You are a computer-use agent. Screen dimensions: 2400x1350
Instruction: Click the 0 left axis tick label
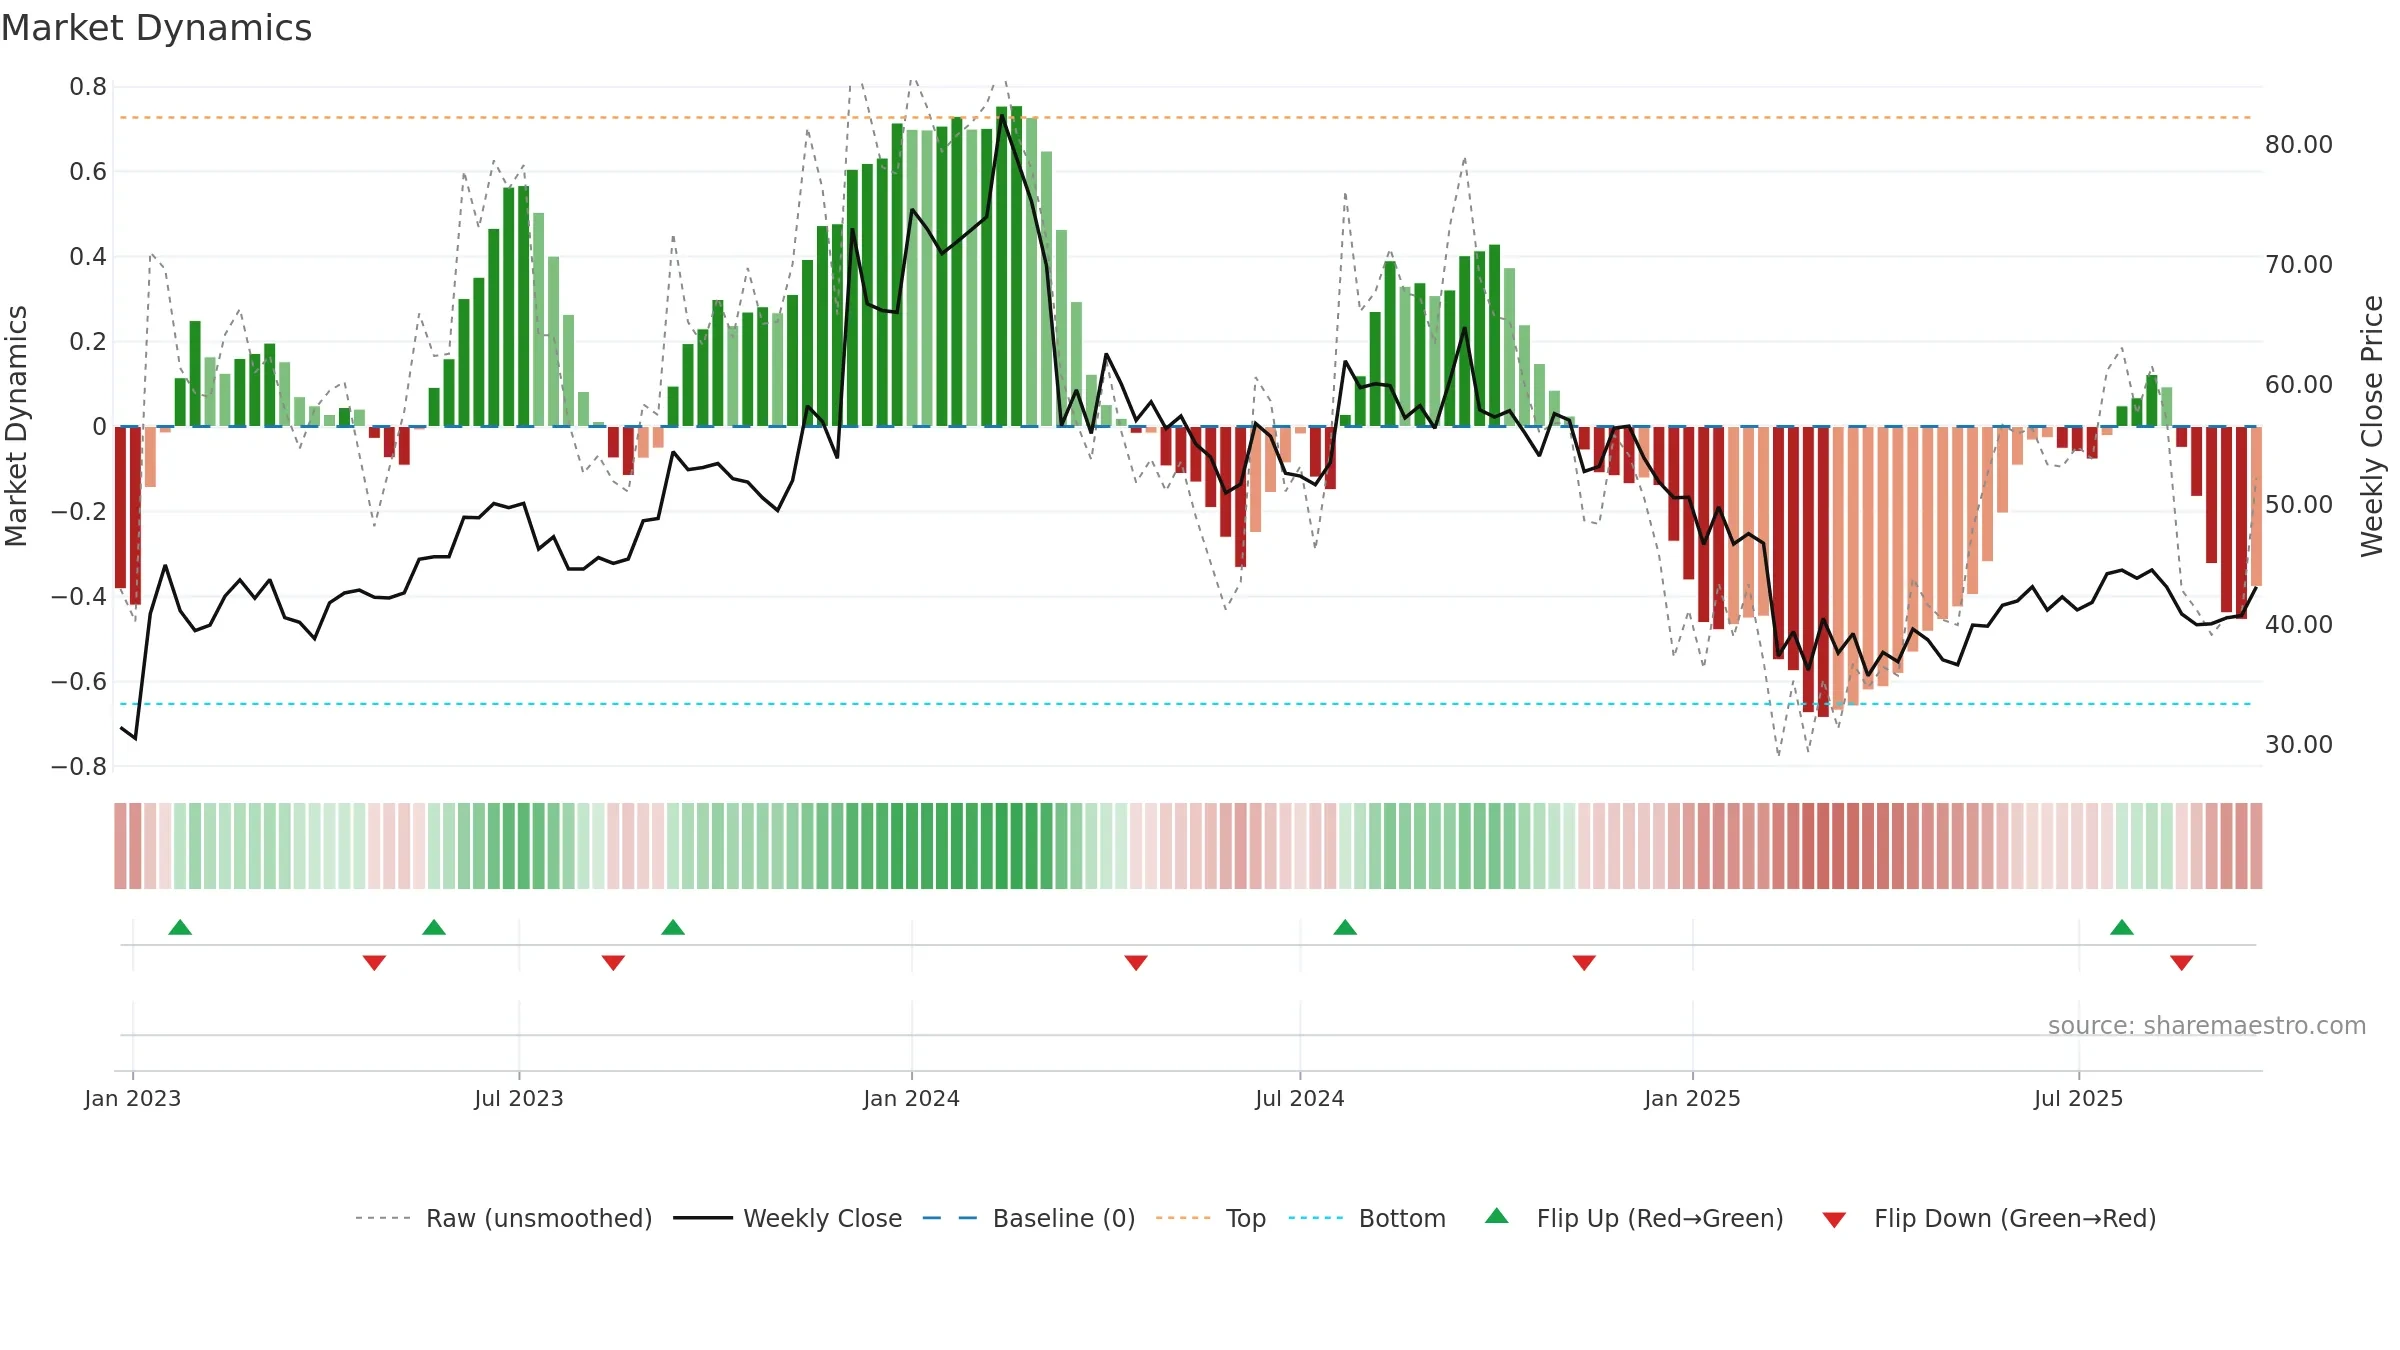tap(99, 427)
